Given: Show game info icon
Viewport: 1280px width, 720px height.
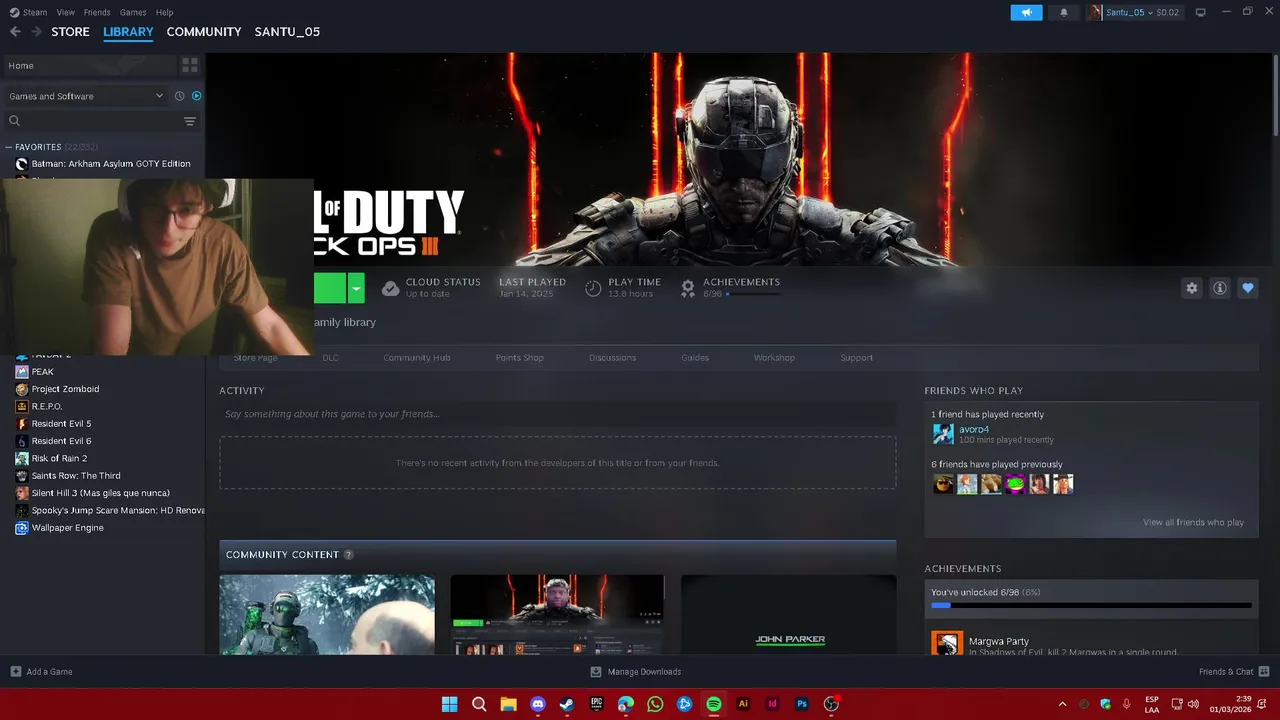Looking at the screenshot, I should [1219, 288].
